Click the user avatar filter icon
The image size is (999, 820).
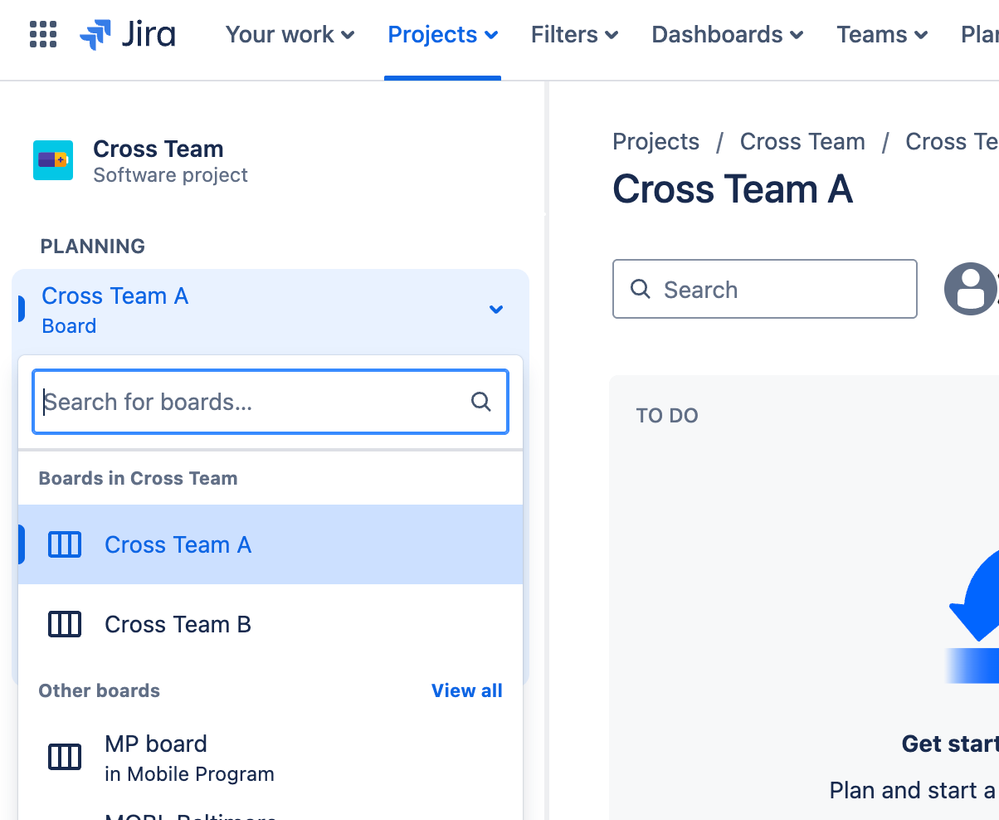pyautogui.click(x=971, y=289)
